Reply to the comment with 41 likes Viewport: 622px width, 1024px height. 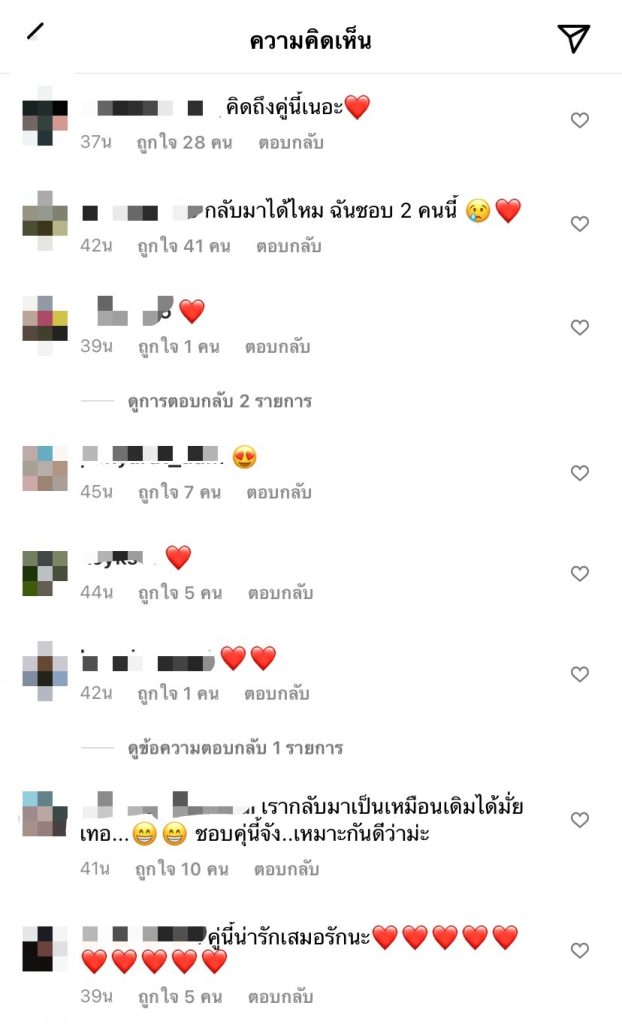(289, 246)
